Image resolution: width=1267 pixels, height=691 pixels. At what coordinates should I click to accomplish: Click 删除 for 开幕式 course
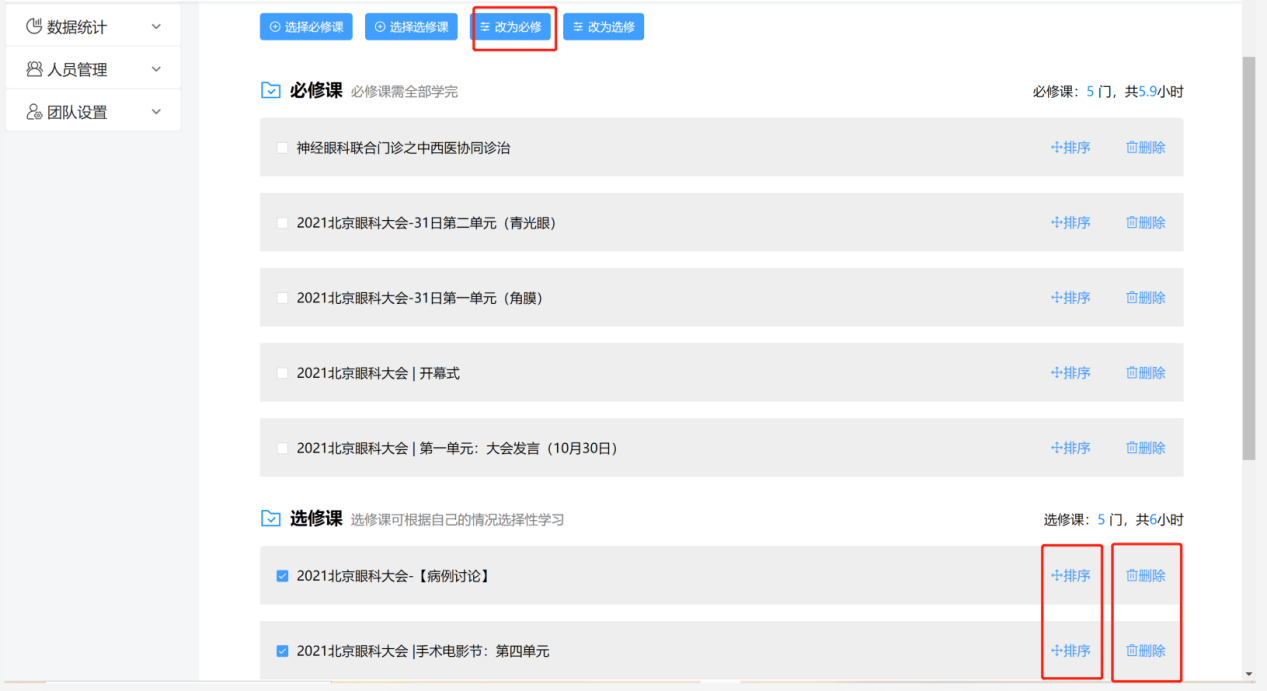point(1146,373)
